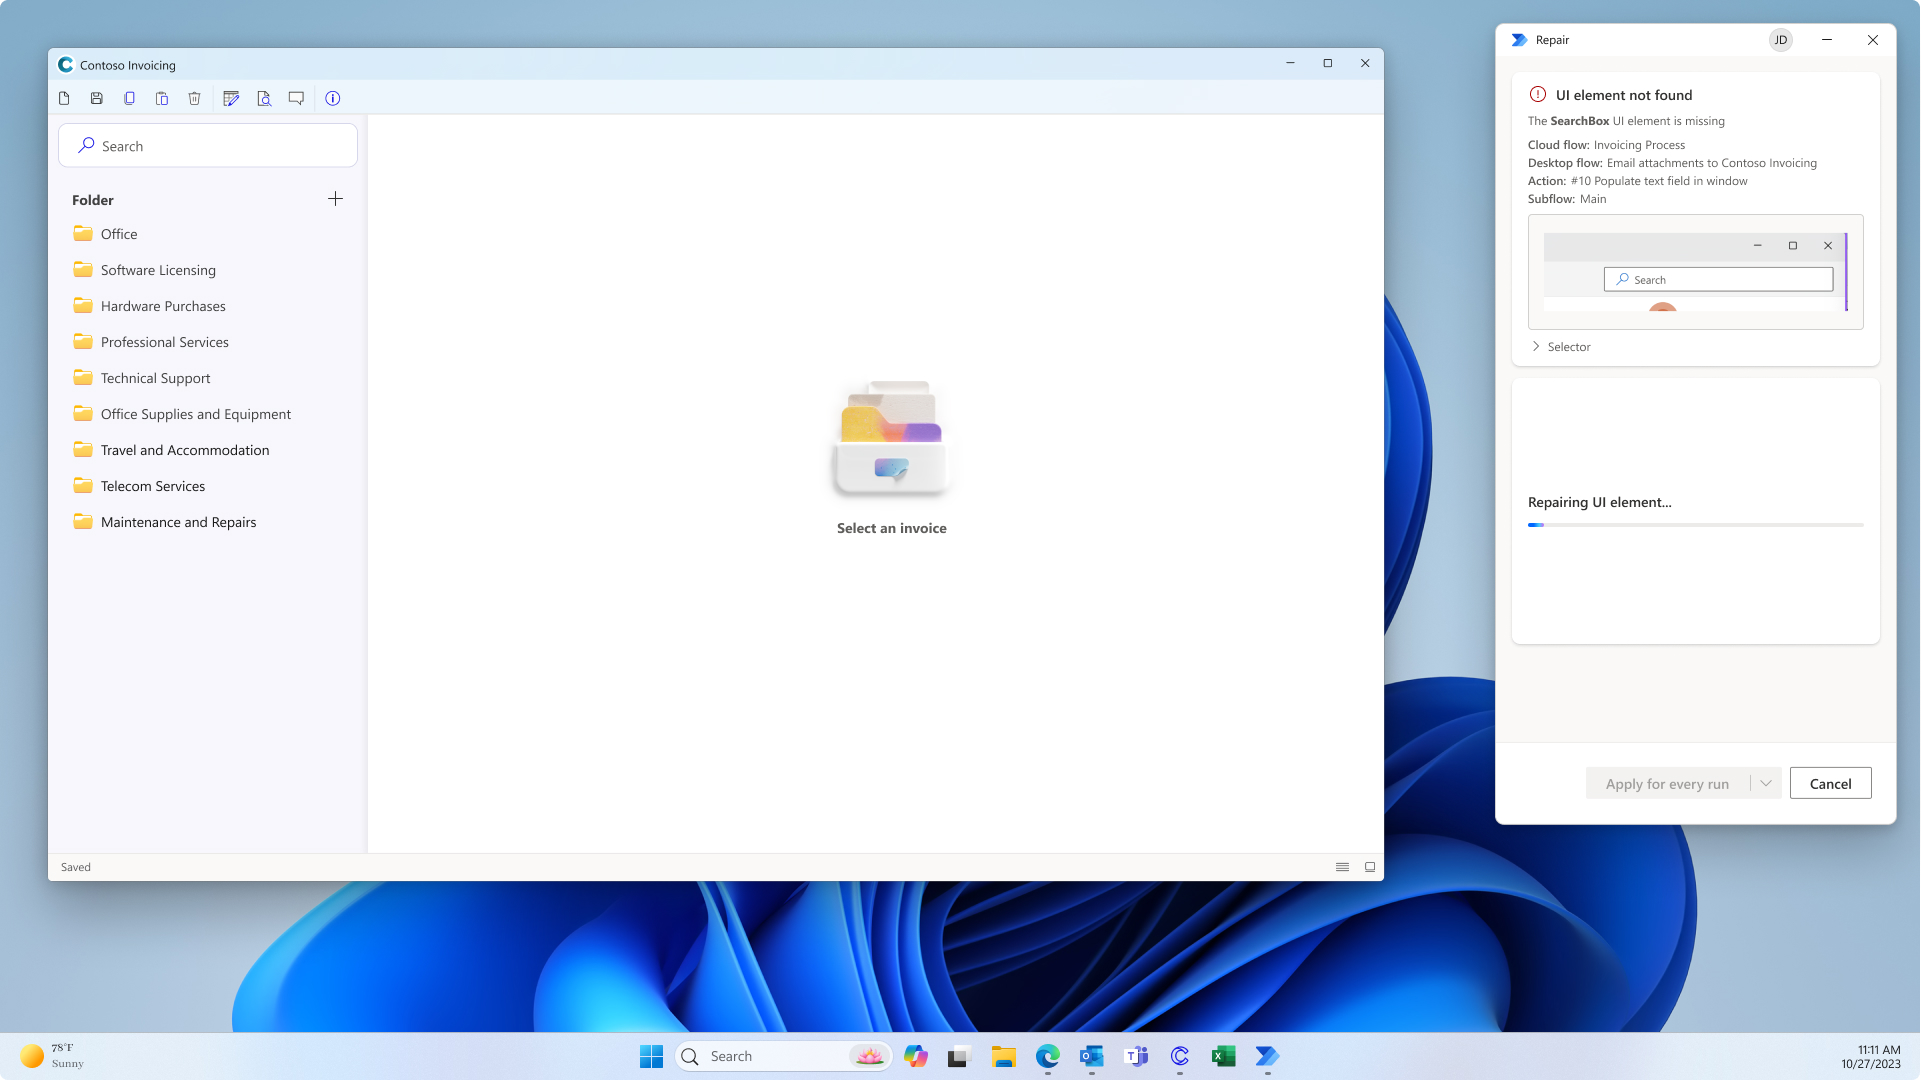Click the New document toolbar icon
This screenshot has height=1081, width=1921.
pyautogui.click(x=64, y=98)
